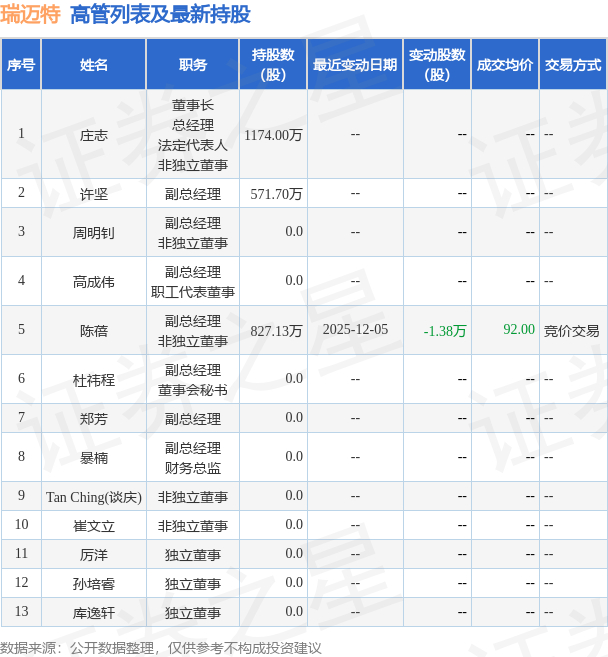Select the name 崔文立

click(94, 526)
